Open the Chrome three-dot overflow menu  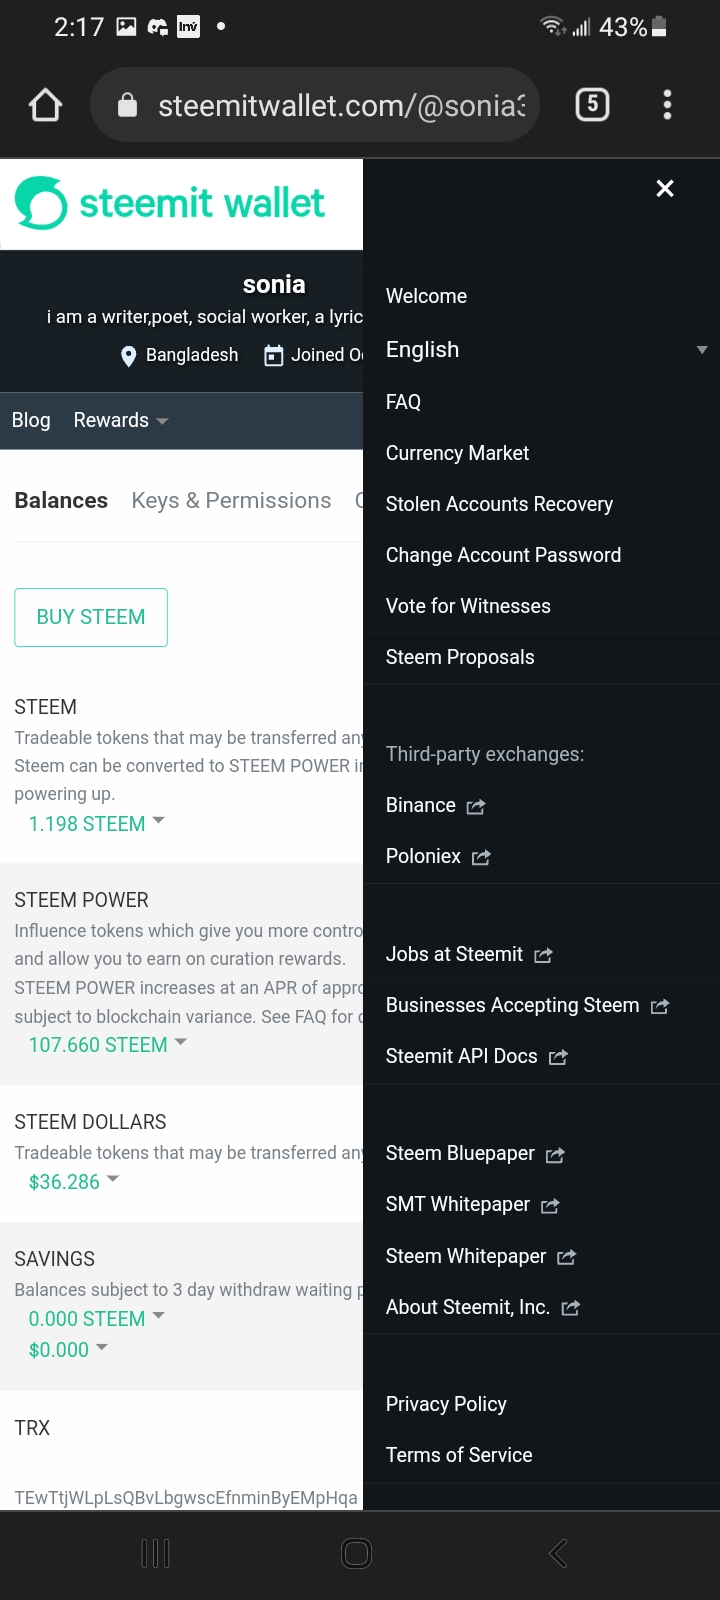tap(667, 105)
